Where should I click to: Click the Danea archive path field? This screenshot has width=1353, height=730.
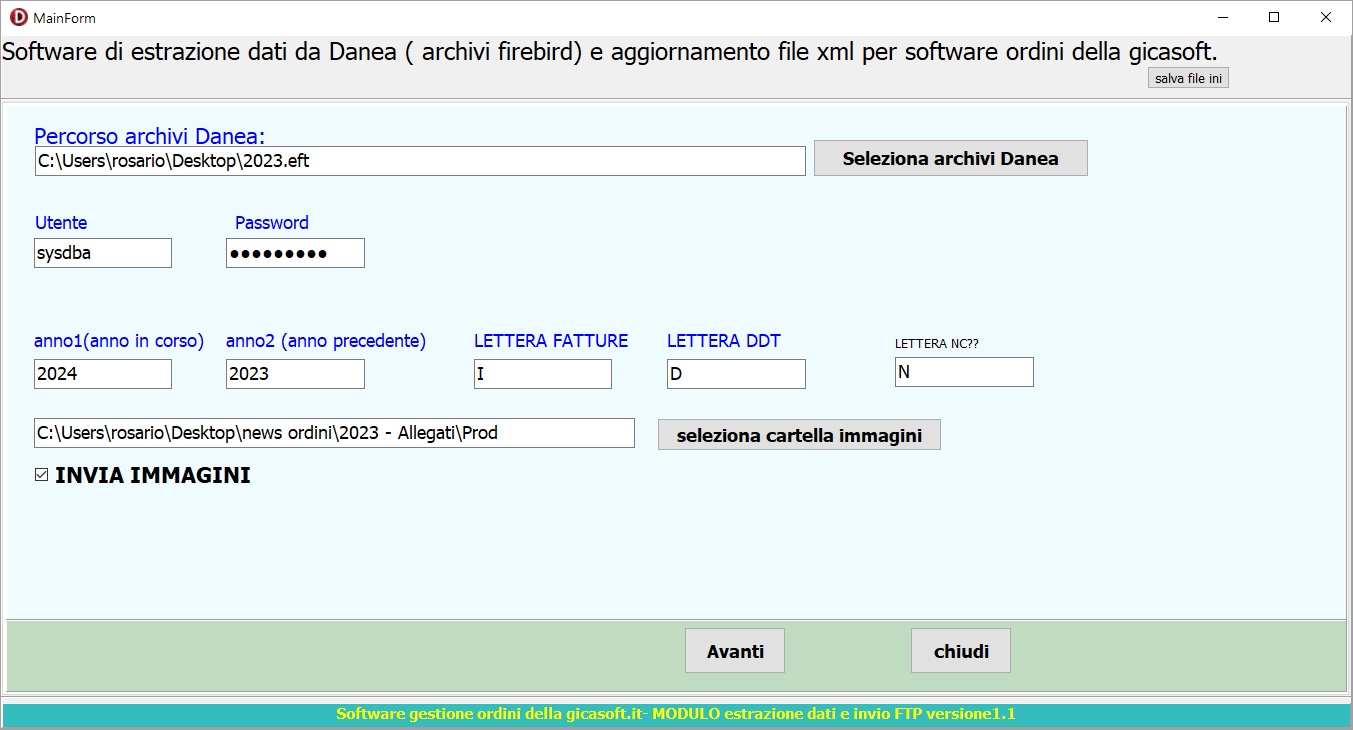pyautogui.click(x=420, y=161)
